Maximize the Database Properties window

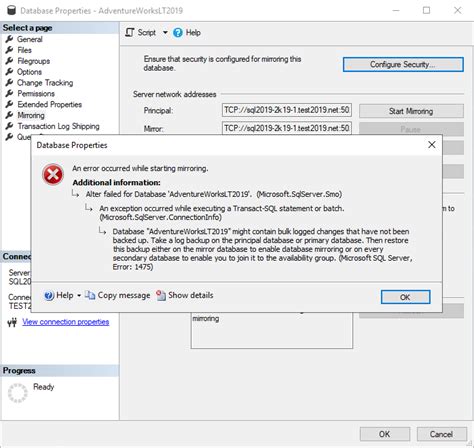(426, 10)
